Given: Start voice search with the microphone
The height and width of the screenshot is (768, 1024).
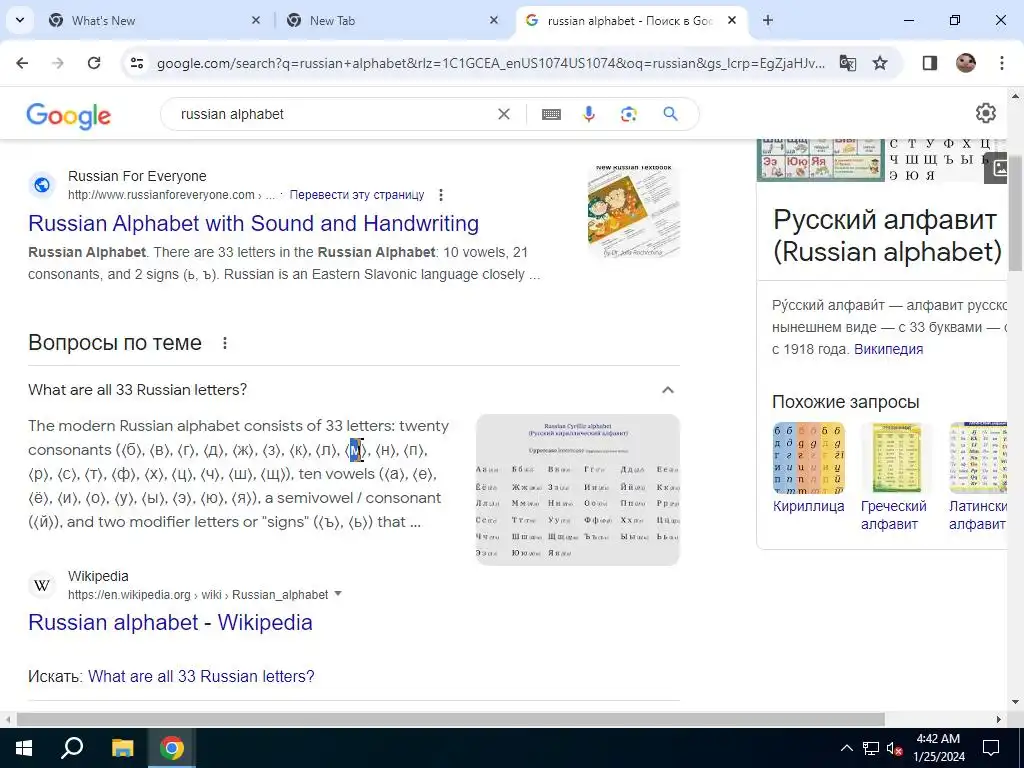Looking at the screenshot, I should 589,114.
